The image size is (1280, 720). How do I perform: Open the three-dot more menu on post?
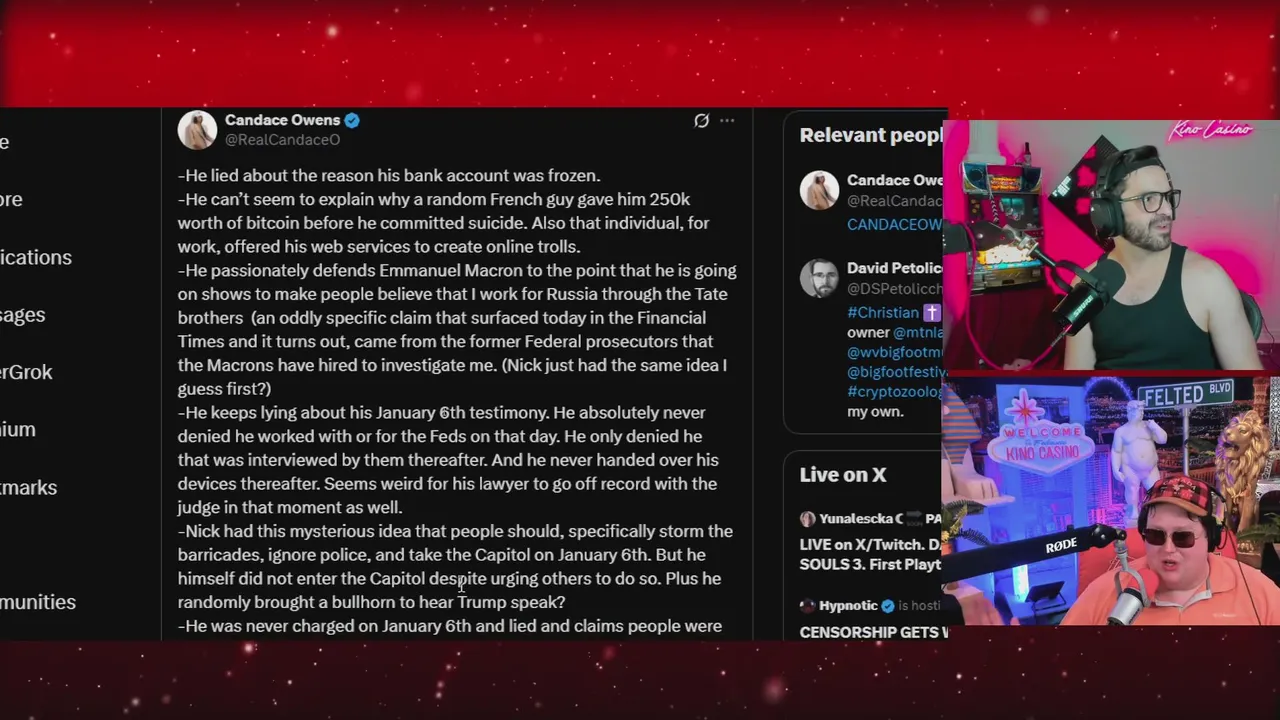[x=727, y=121]
